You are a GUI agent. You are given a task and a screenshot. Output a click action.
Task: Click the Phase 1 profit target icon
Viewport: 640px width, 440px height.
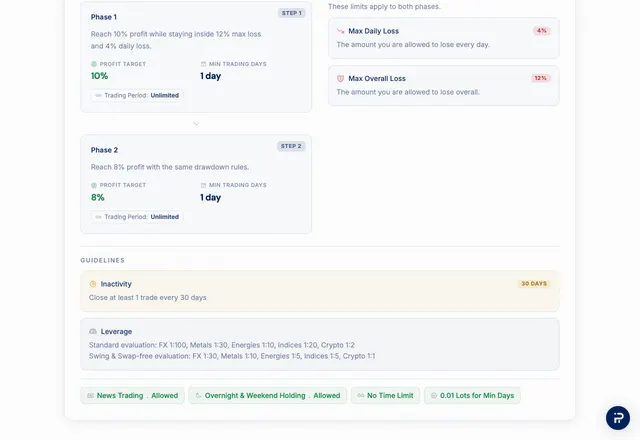(94, 64)
